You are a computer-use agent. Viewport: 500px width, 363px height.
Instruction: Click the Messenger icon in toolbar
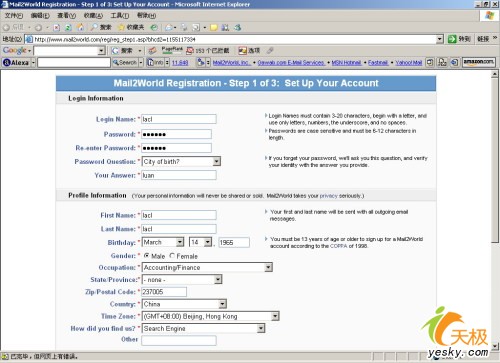(237, 27)
